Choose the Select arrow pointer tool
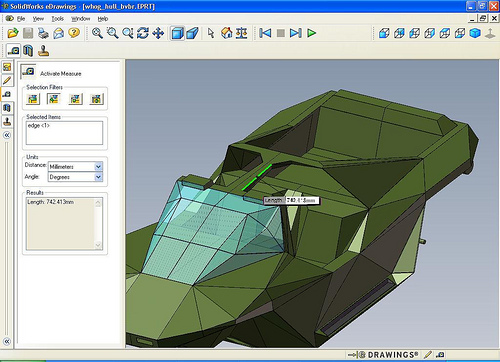 point(211,33)
